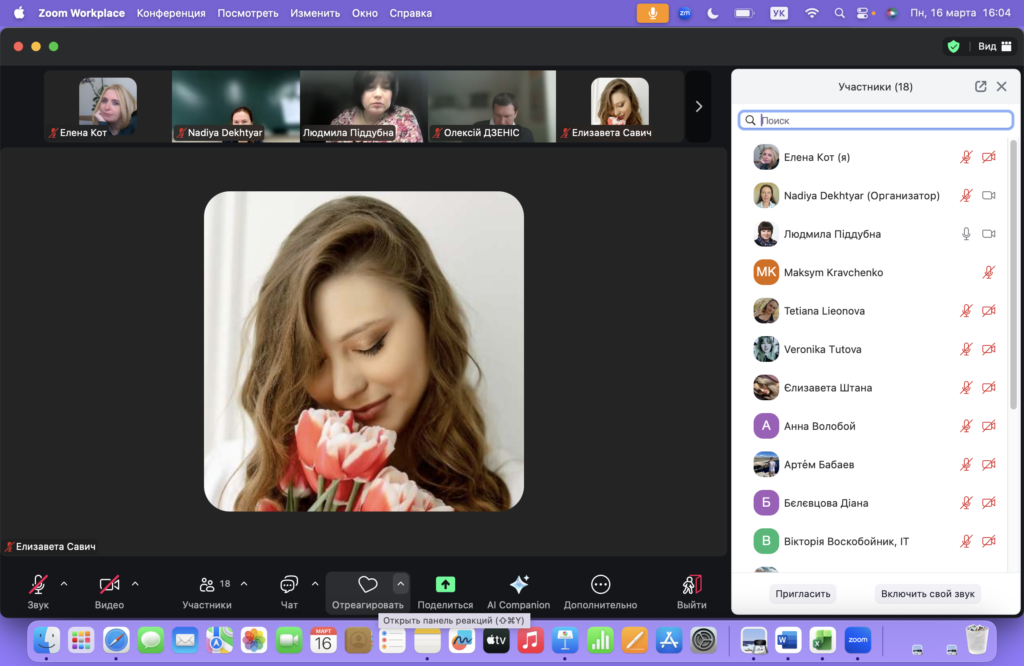Image resolution: width=1024 pixels, height=666 pixels.
Task: Click the Поделиться screen share icon
Action: click(x=445, y=585)
